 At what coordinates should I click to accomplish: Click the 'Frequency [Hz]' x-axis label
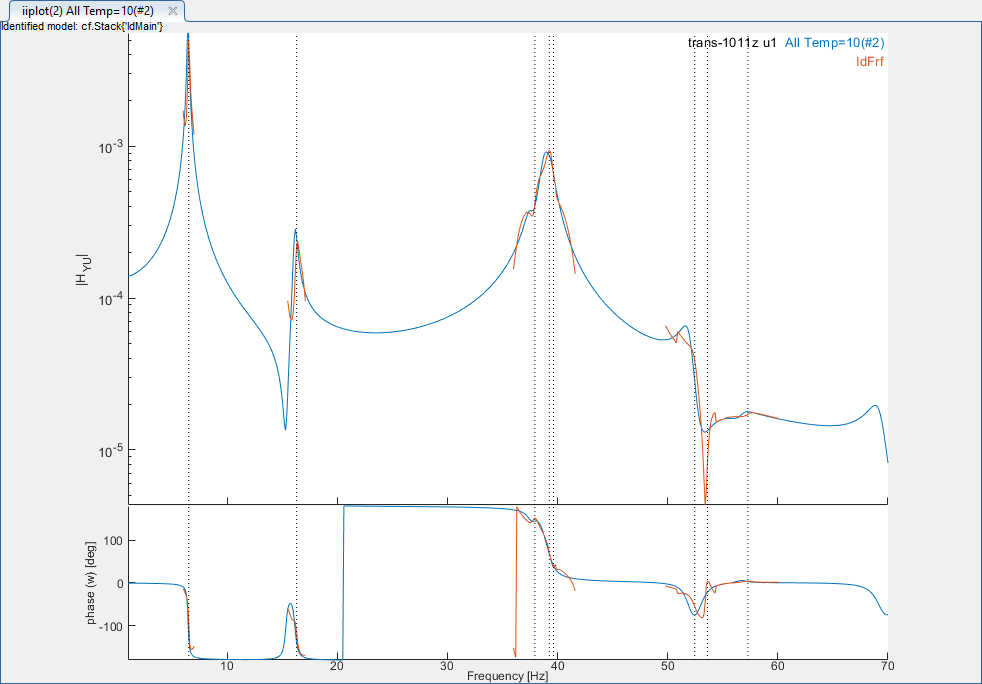click(508, 677)
